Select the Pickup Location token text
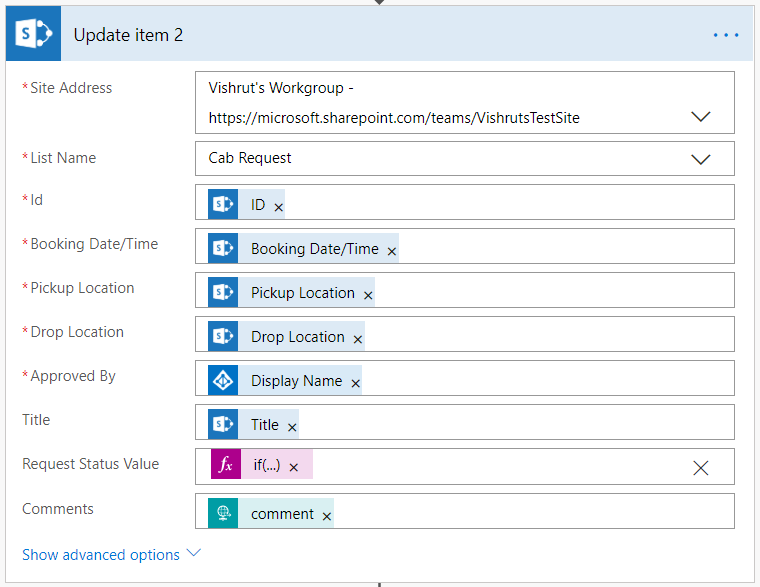 coord(302,293)
